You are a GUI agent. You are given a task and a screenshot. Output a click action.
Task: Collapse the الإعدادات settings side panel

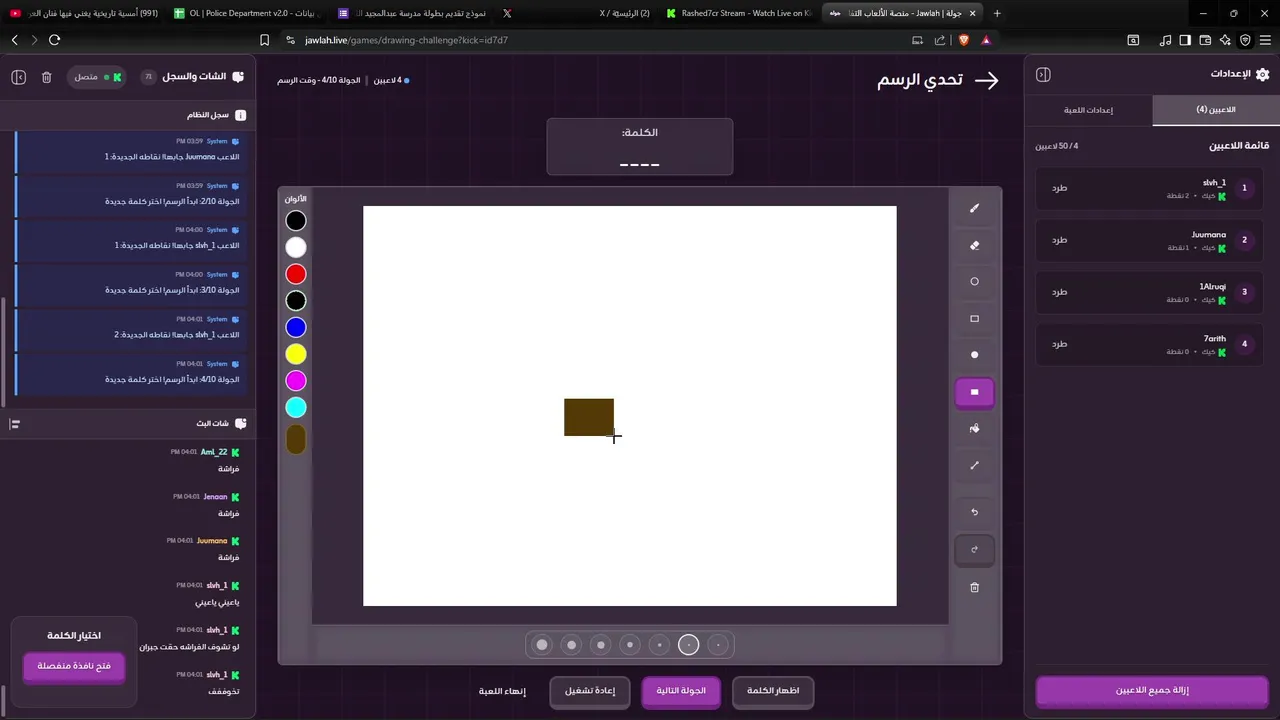pyautogui.click(x=1043, y=75)
